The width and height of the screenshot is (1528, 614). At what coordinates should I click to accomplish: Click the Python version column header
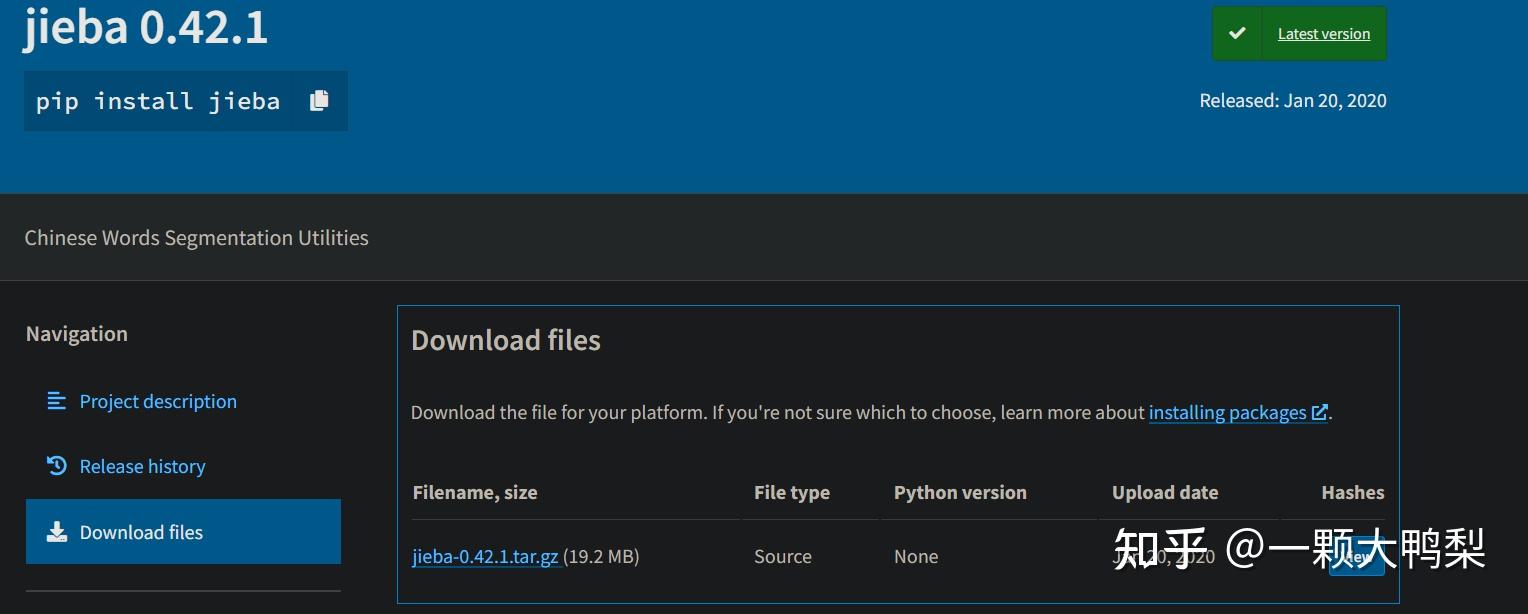click(x=960, y=492)
